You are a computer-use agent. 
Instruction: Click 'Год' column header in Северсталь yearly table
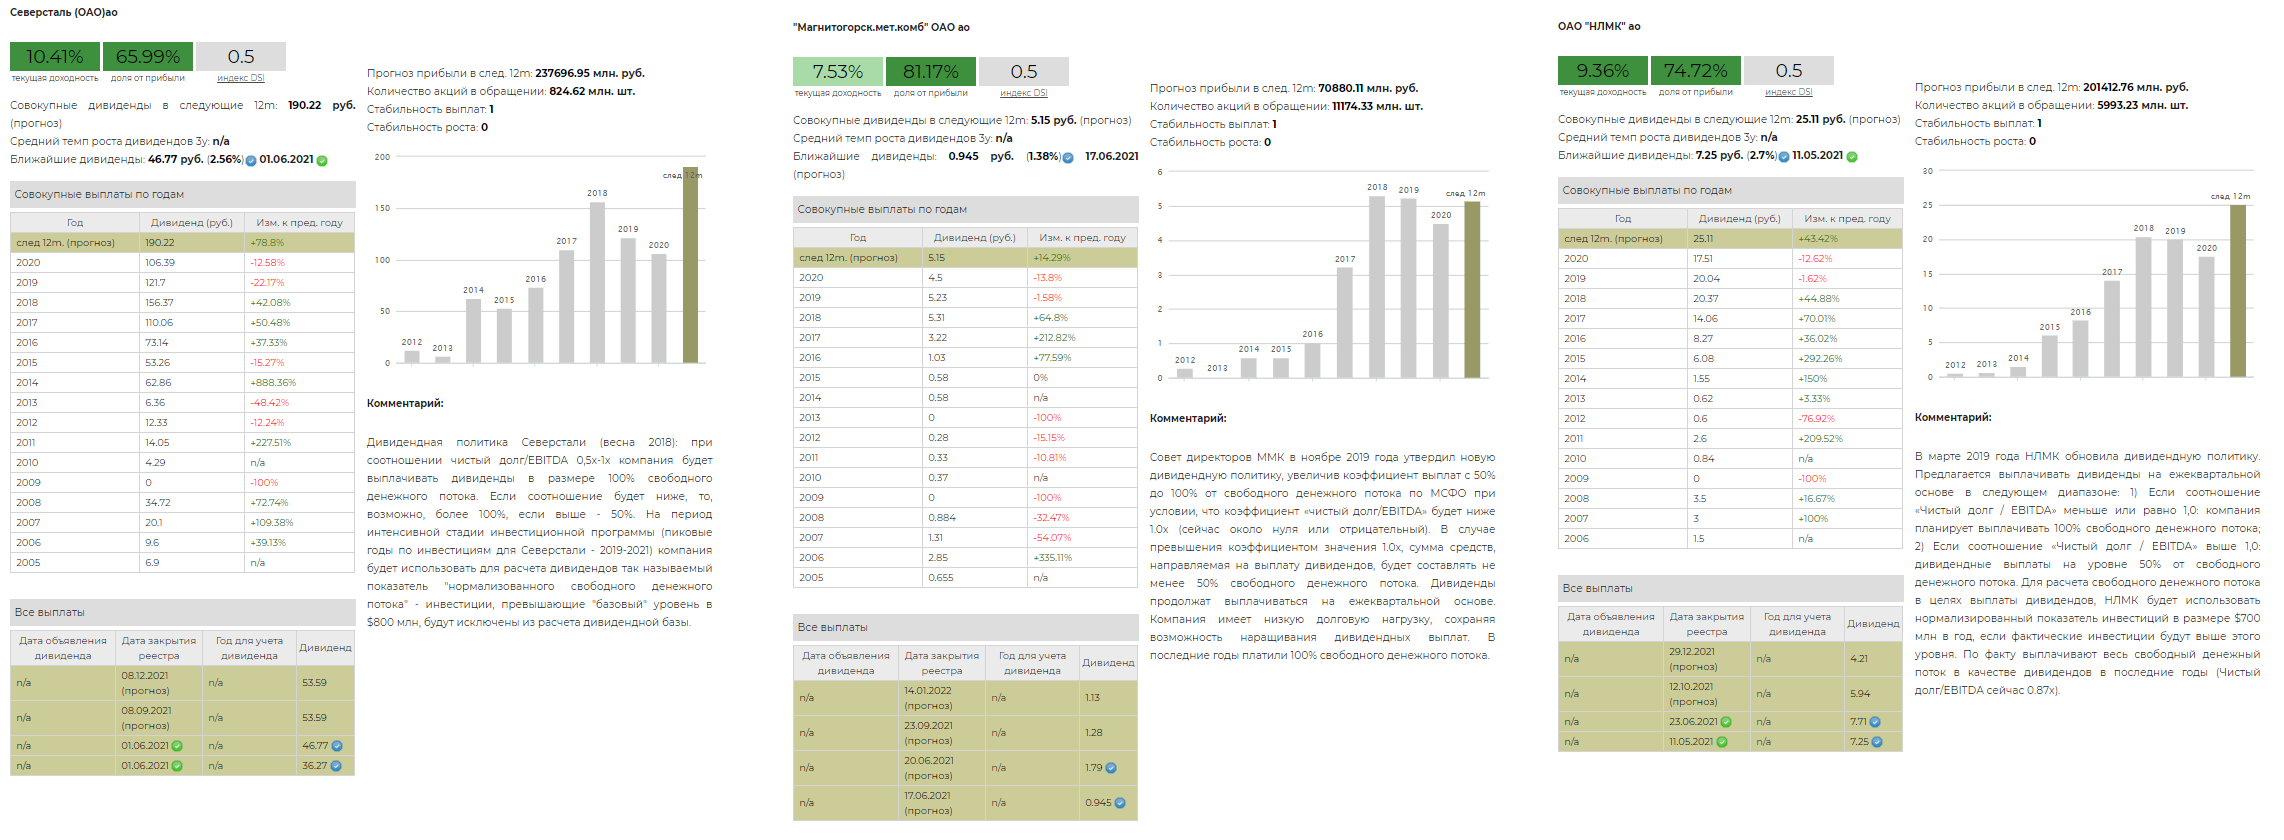75,223
